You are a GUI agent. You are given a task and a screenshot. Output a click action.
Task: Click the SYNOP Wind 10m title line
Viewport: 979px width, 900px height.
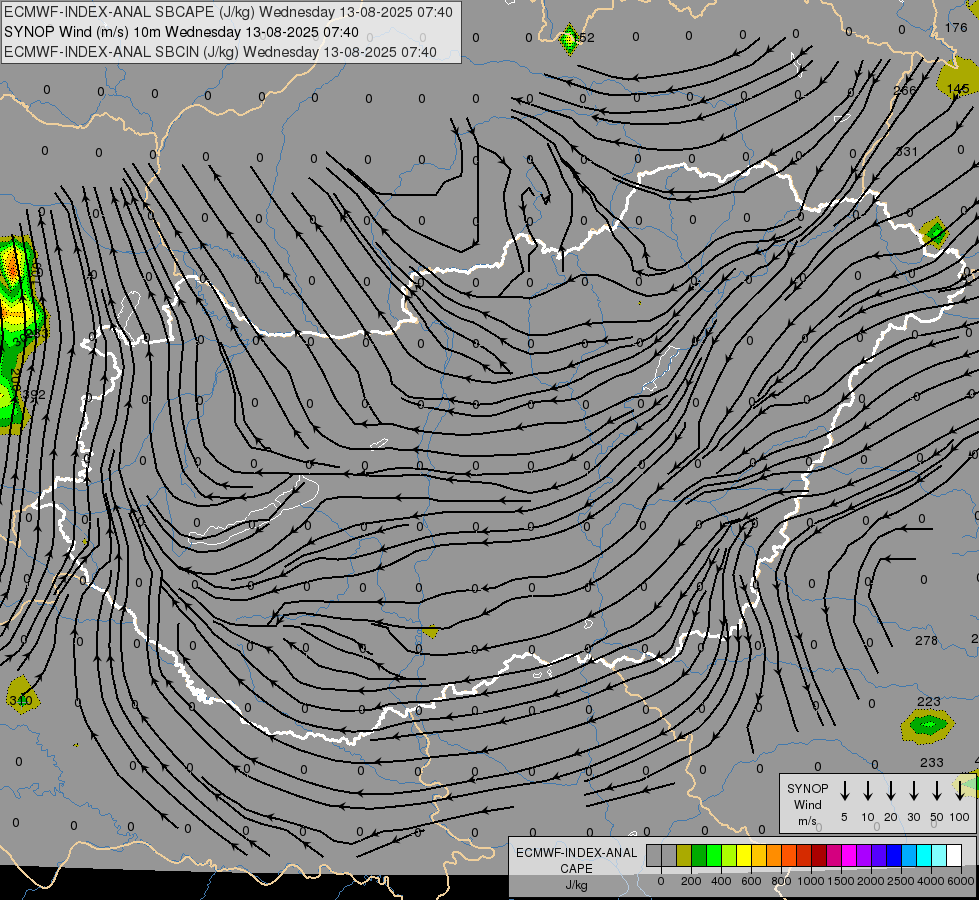[181, 32]
